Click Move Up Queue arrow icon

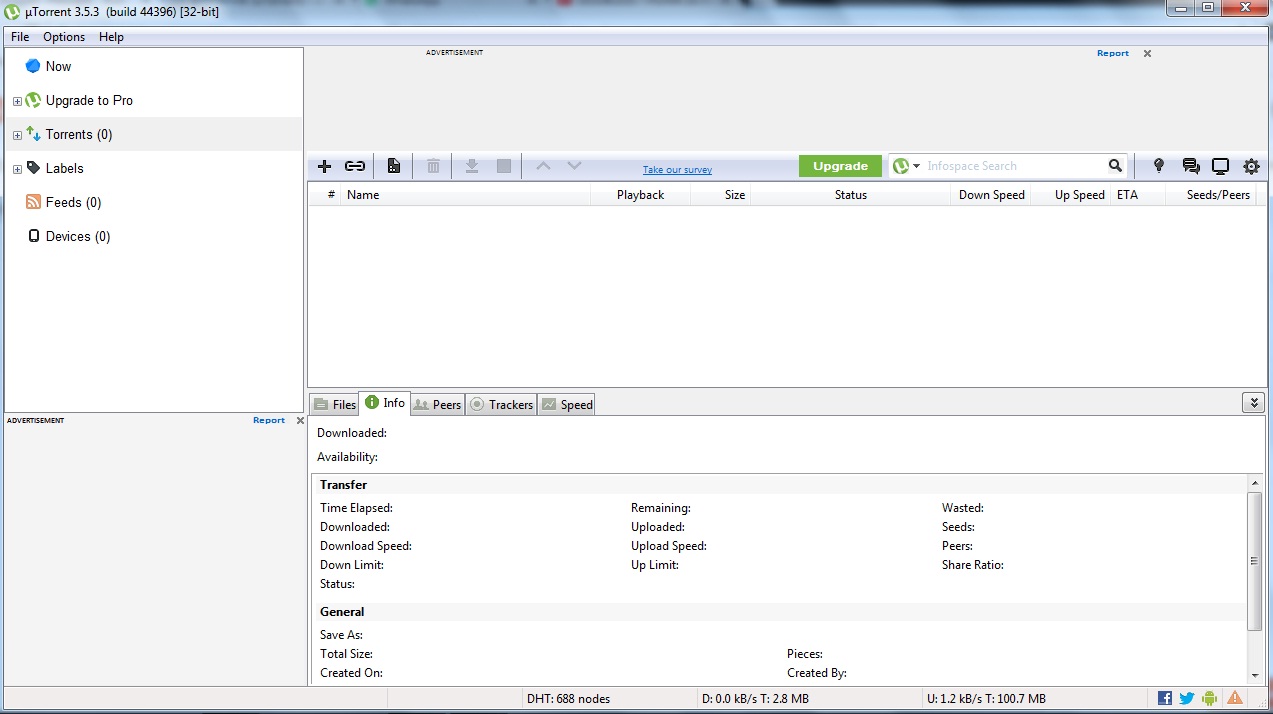(543, 166)
